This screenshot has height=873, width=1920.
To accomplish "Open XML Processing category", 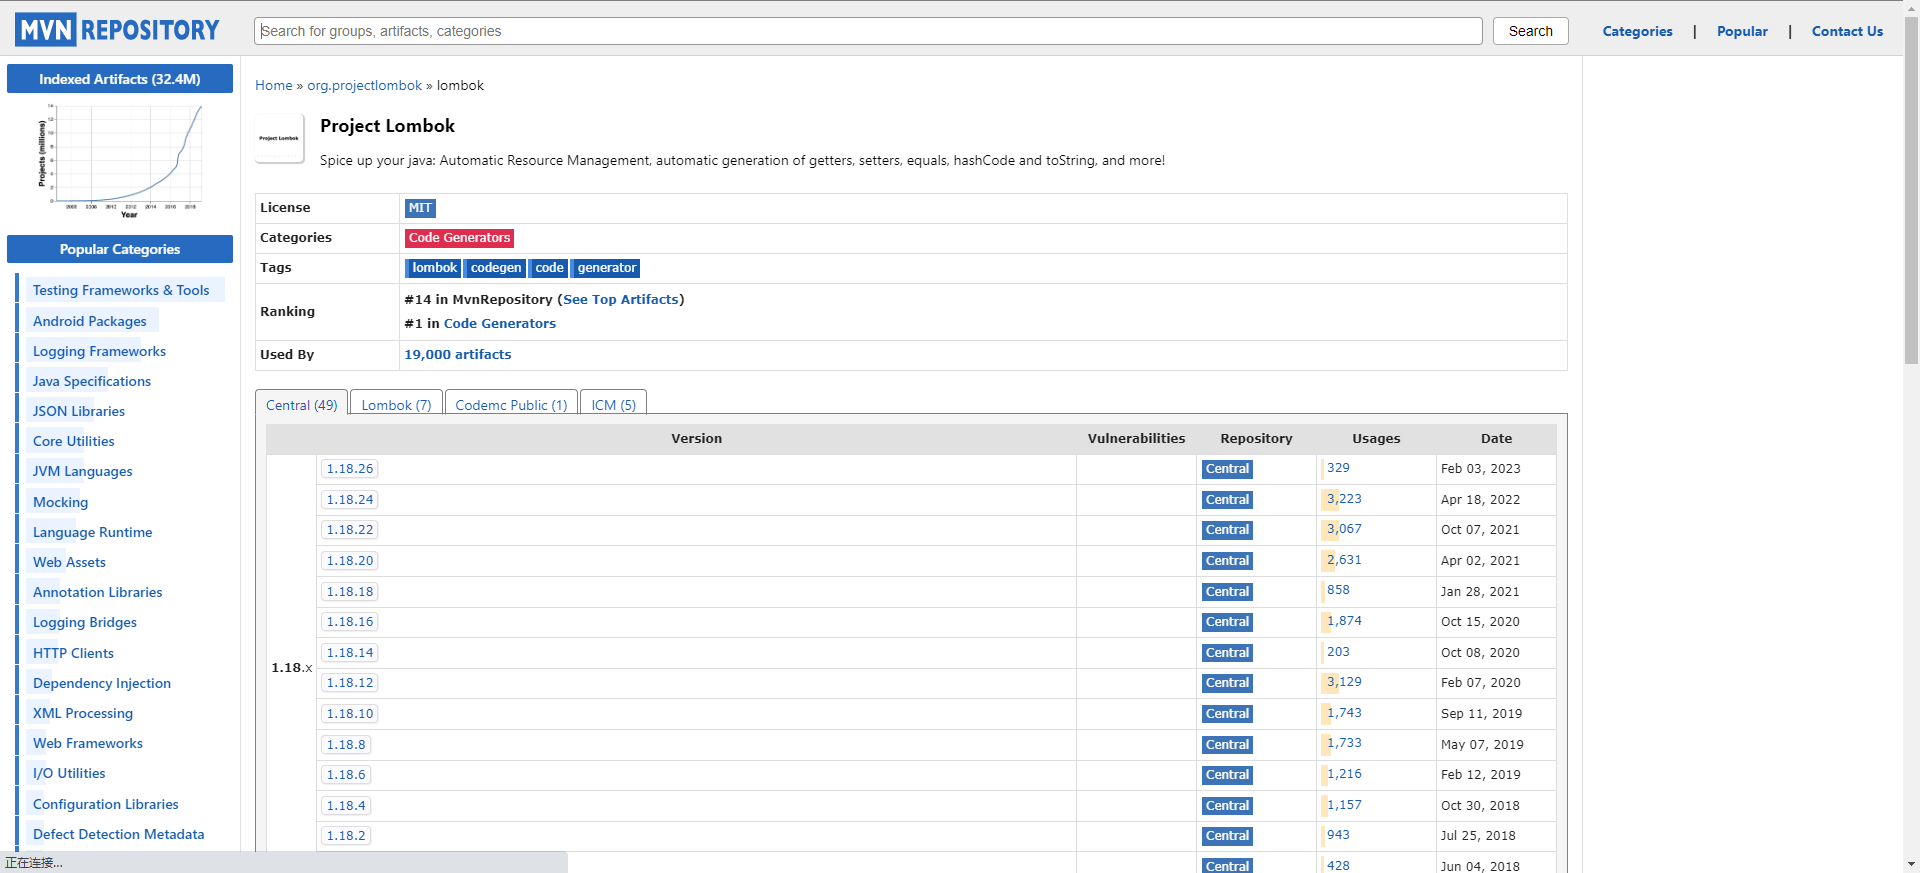I will 83,713.
